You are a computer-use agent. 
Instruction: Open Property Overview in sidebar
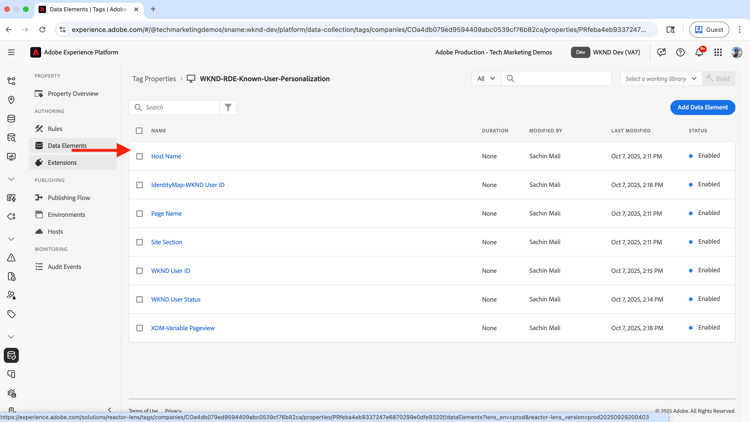tap(73, 94)
